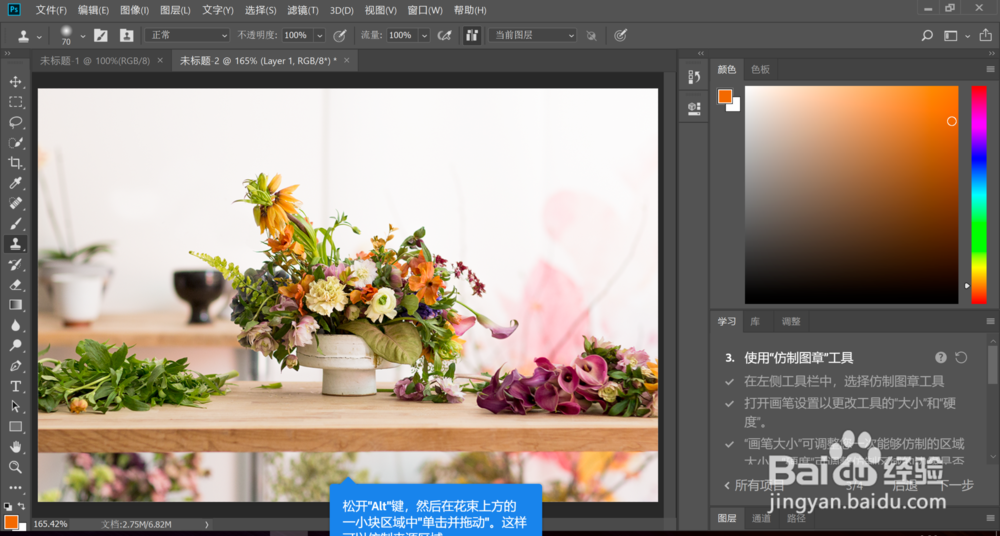Viewport: 1000px width, 536px height.
Task: Restart the tutorial with reset icon
Action: [961, 357]
